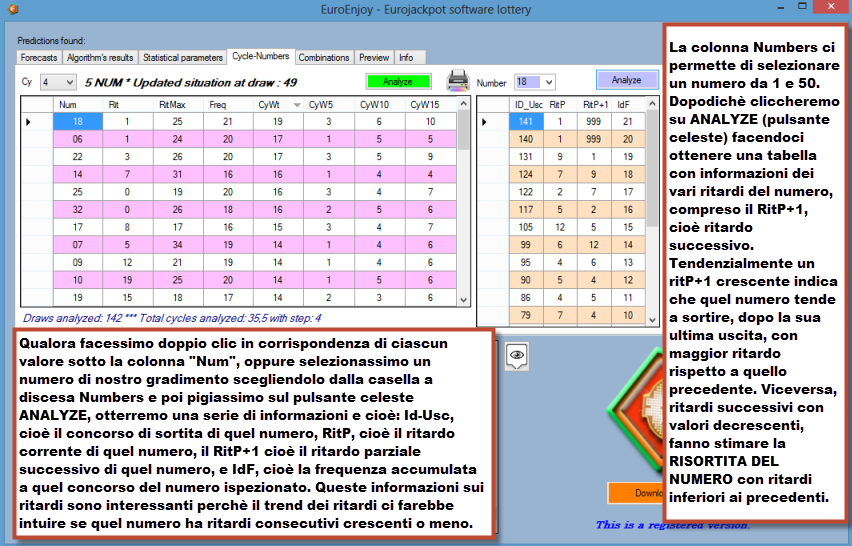Select ID_Usc cell 117 in right table

(526, 210)
